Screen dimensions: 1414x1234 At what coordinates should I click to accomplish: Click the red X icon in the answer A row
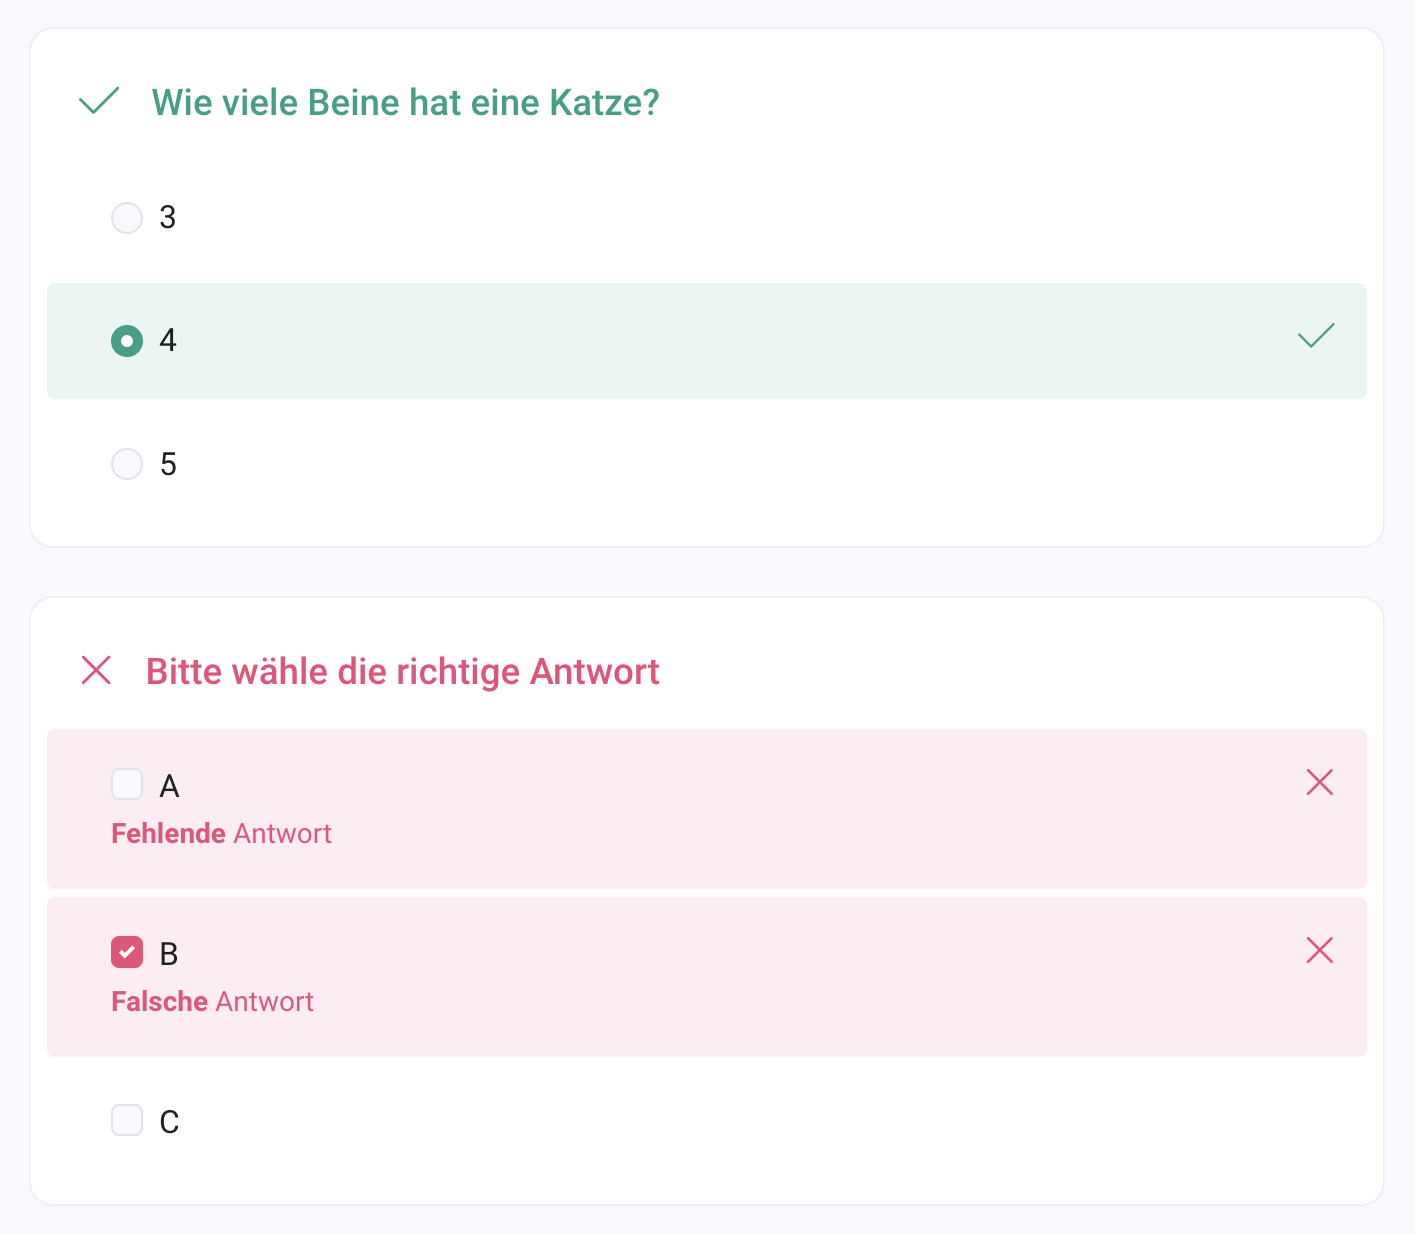click(1319, 782)
